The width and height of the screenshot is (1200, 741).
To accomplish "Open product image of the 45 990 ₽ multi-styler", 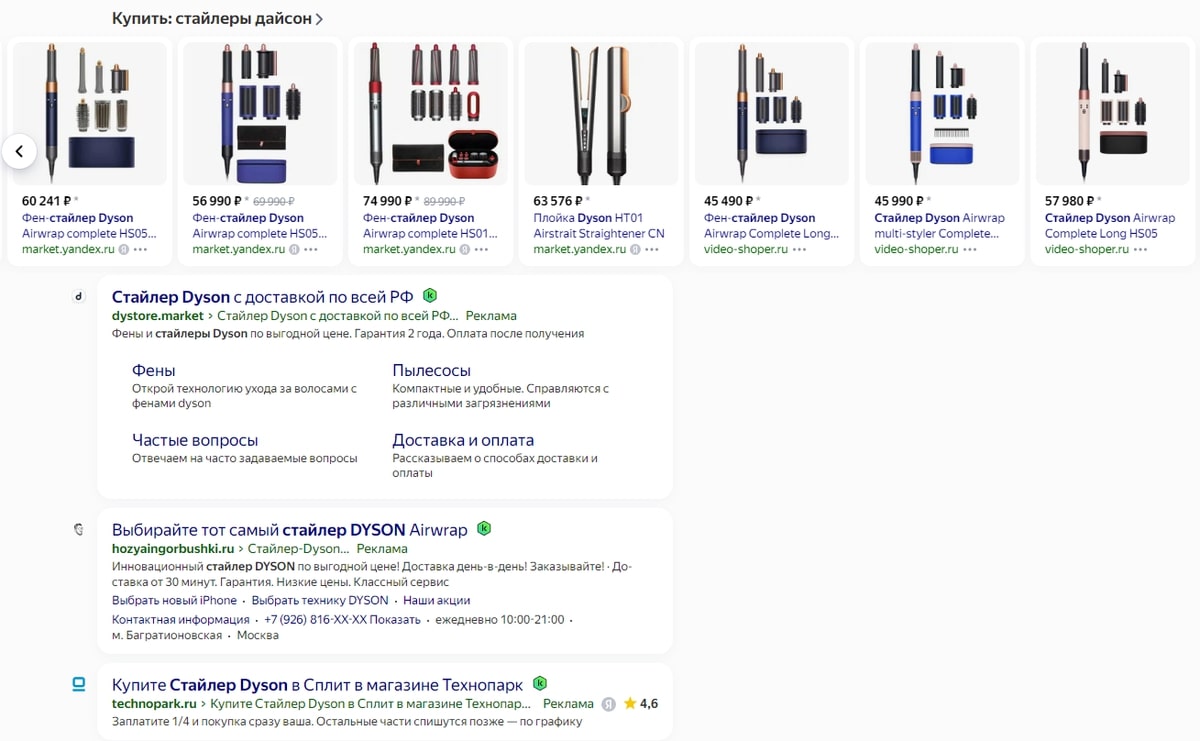I will tap(940, 113).
